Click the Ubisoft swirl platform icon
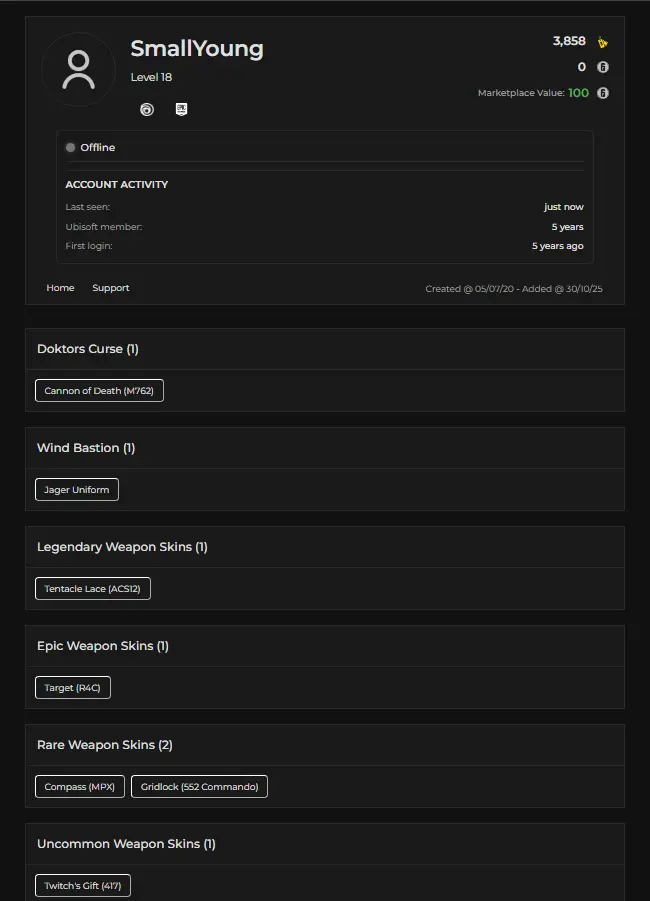Screen dimensions: 650x901 [147, 110]
